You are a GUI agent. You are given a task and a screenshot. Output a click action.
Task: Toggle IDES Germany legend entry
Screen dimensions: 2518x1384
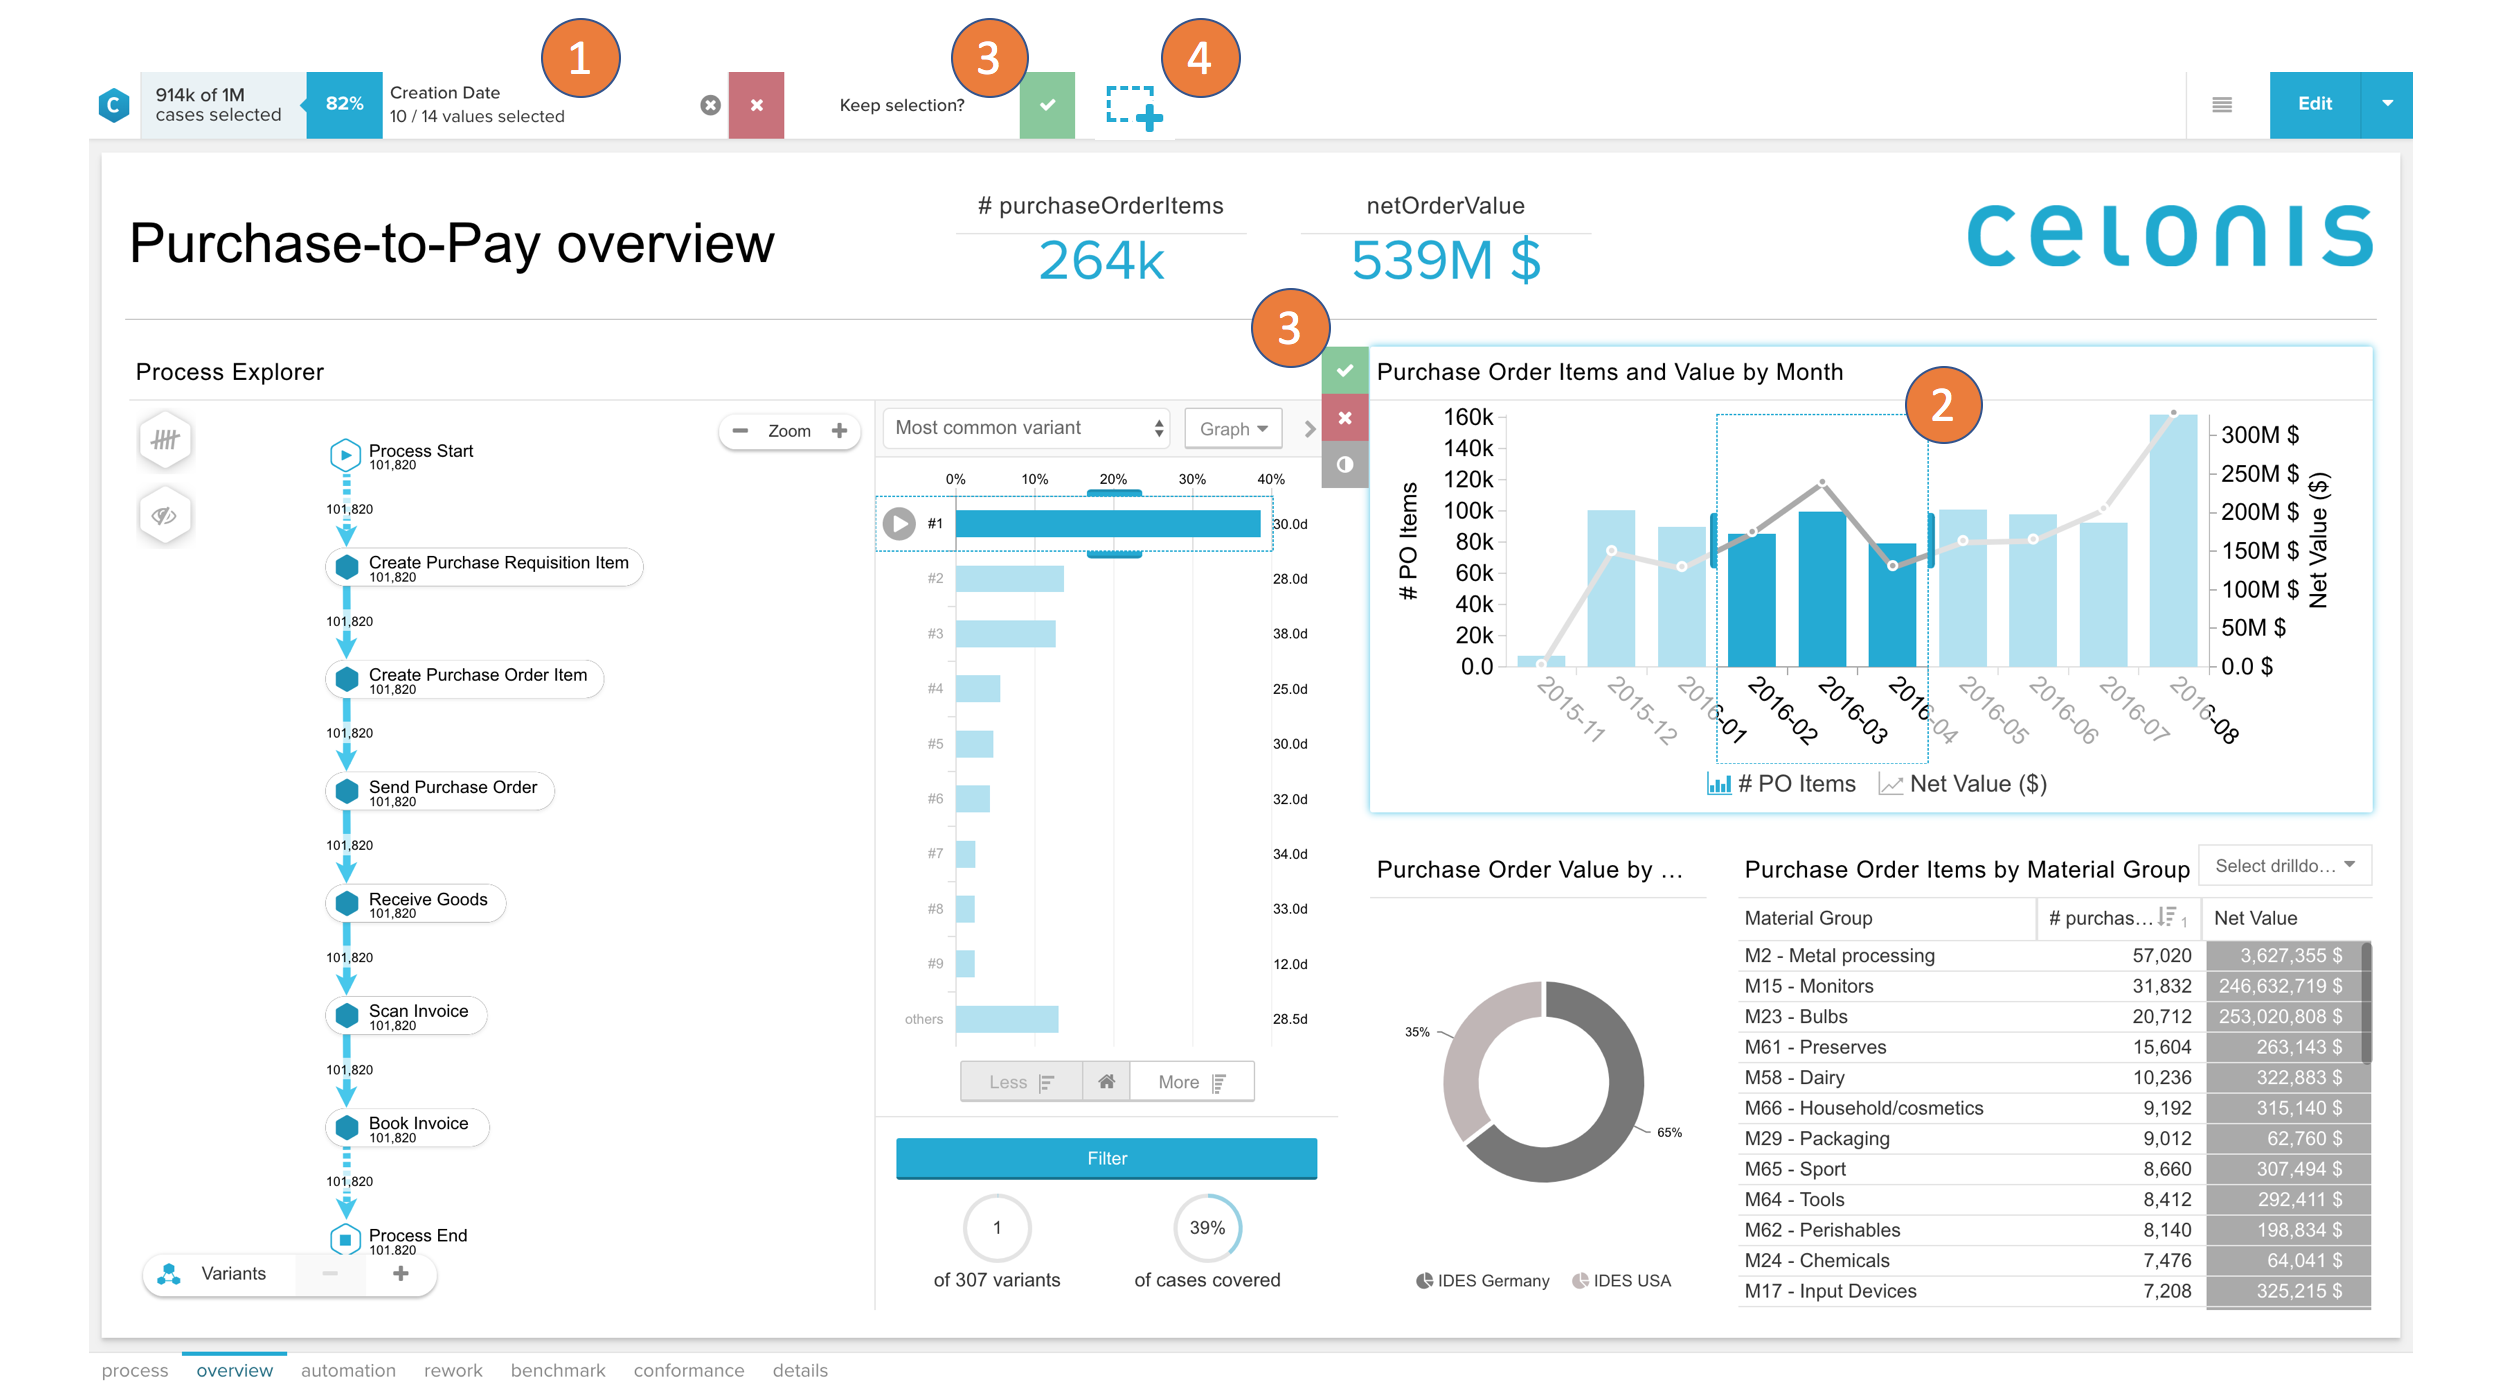(1483, 1280)
